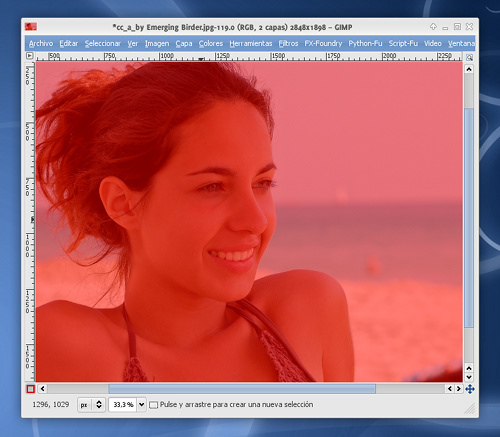Open the FX-Foundry menu
The image size is (500, 437).
point(323,44)
